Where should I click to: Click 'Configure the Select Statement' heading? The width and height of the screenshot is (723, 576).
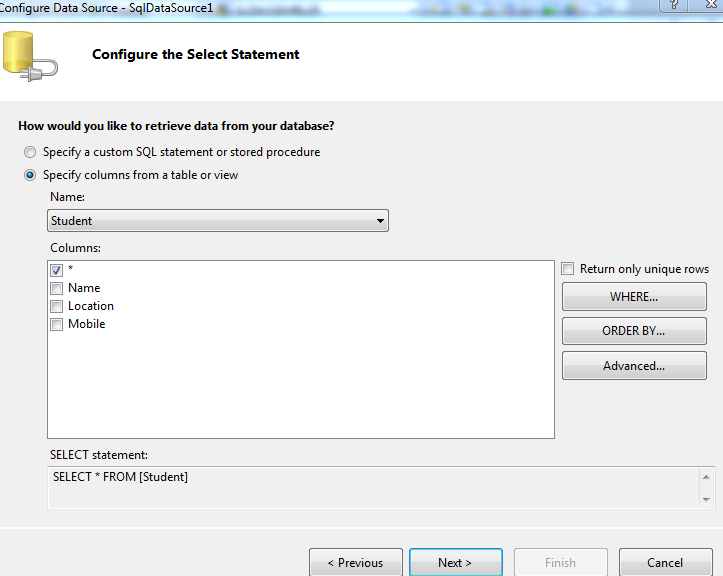coord(196,54)
